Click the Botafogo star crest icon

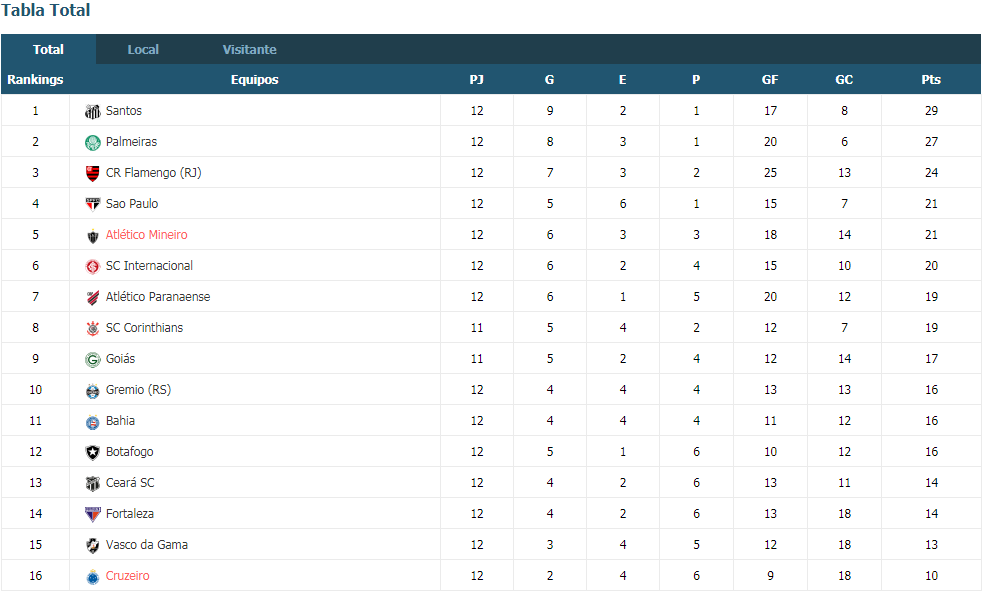pos(93,453)
